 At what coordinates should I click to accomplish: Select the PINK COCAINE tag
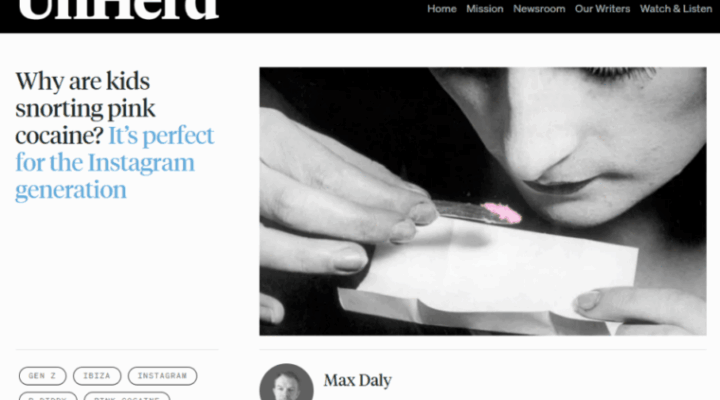click(x=127, y=396)
